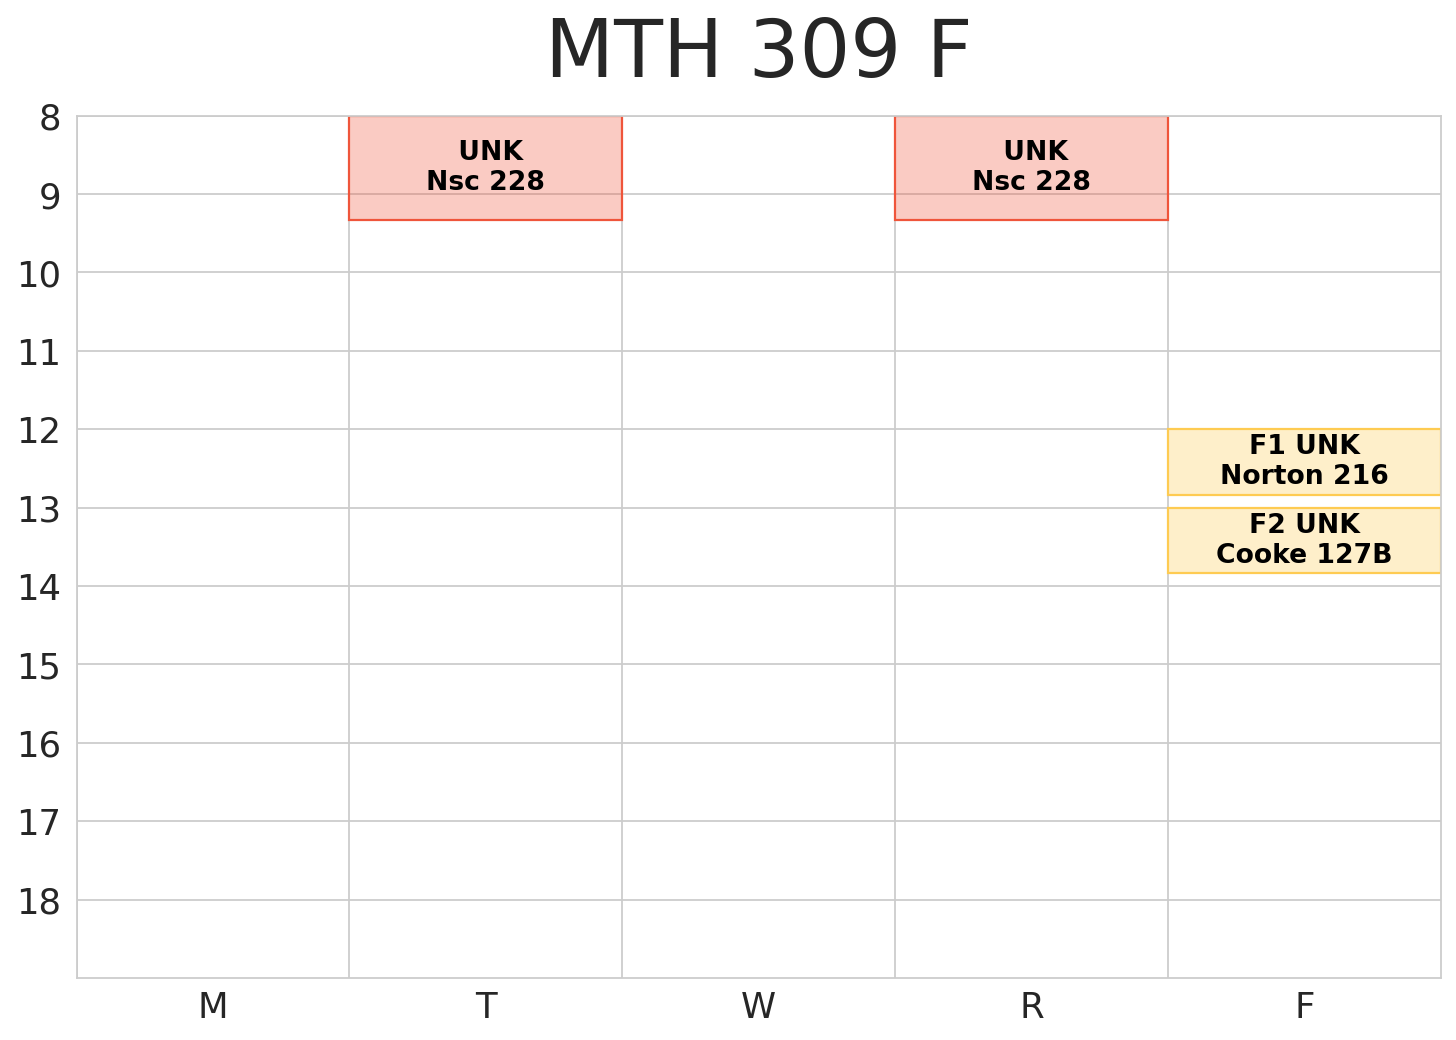The width and height of the screenshot is (1456, 1040).
Task: Select the 11 hour axis label
Action: [x=40, y=354]
